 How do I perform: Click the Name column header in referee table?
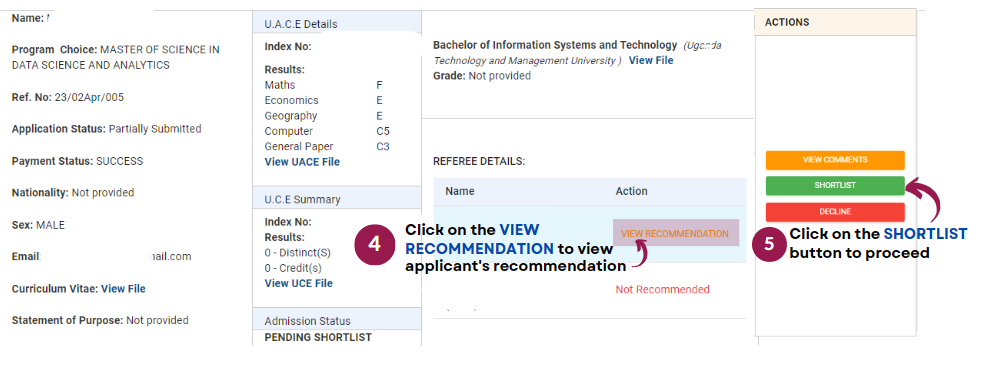click(459, 191)
